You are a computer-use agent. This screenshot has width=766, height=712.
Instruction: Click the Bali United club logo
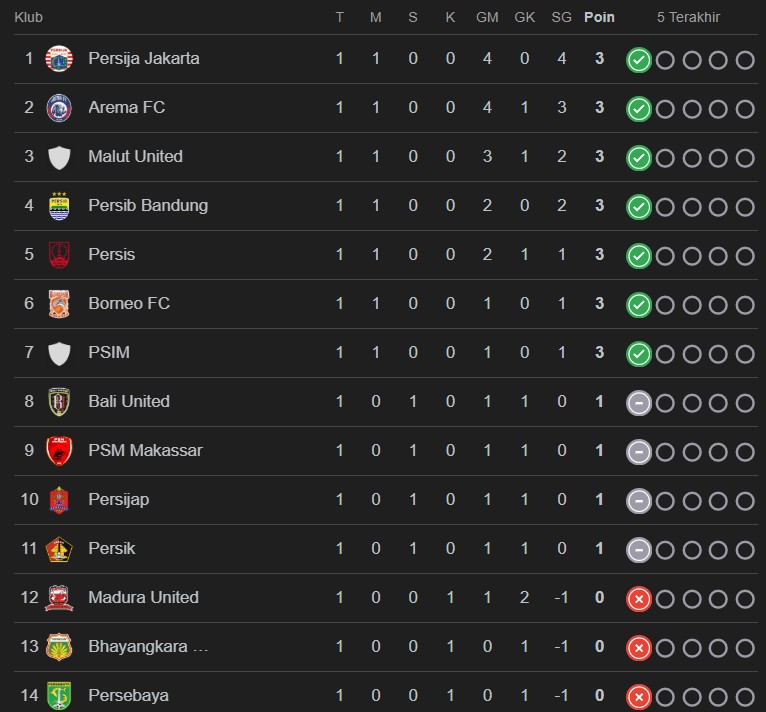pyautogui.click(x=60, y=402)
